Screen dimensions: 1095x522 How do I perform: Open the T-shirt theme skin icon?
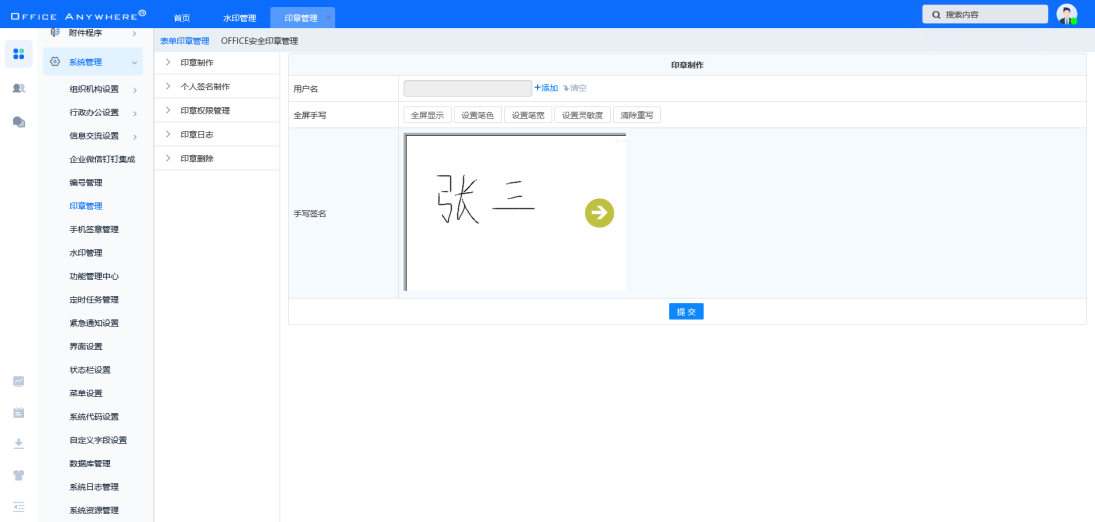click(x=18, y=475)
